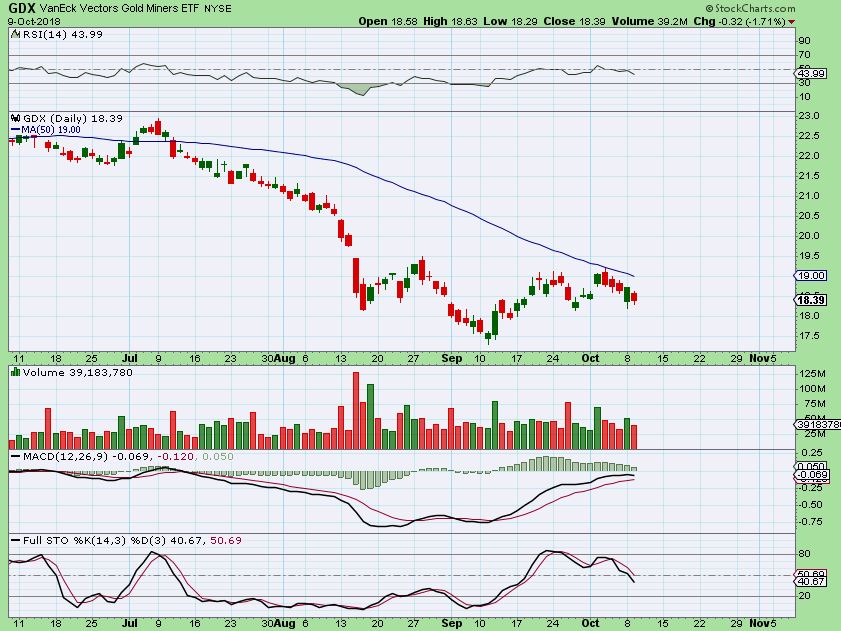Click the blue MA(50) legend line marker
Image resolution: width=841 pixels, height=631 pixels.
pos(16,130)
